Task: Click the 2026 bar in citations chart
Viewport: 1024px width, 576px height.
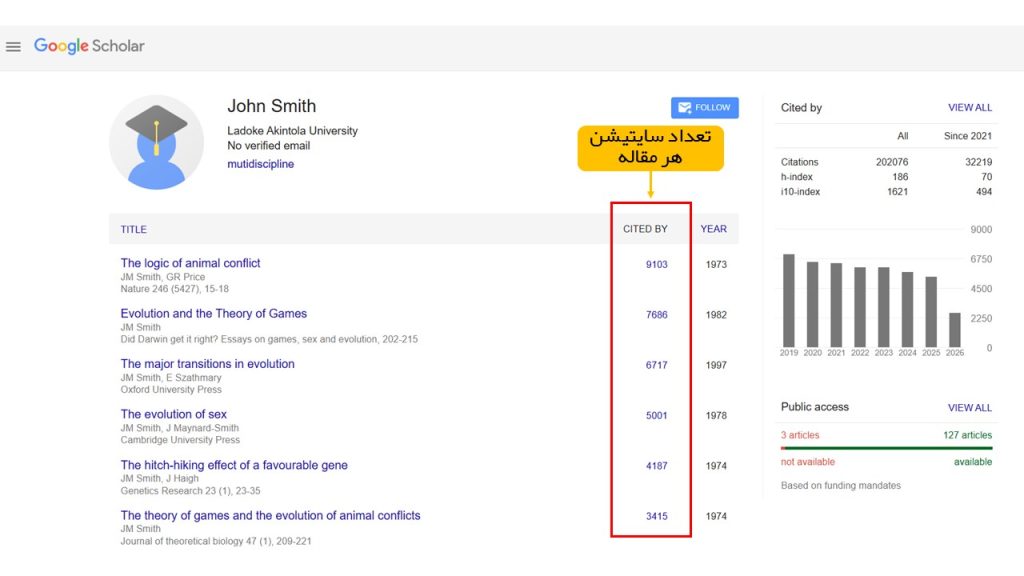Action: [955, 330]
